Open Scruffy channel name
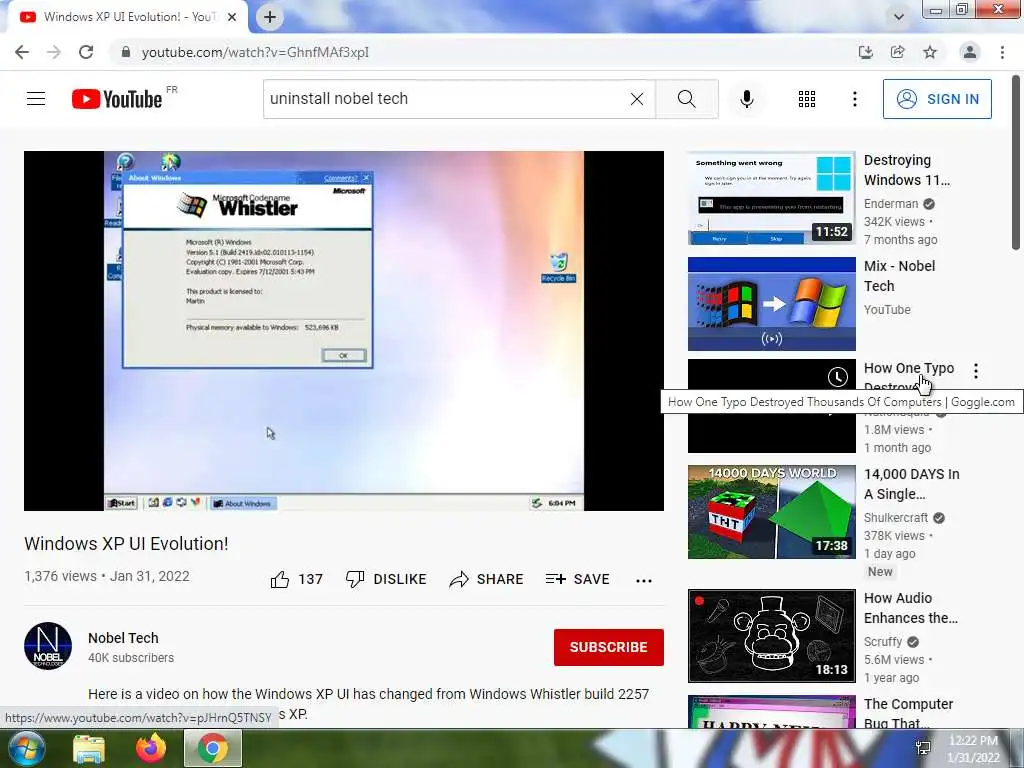The width and height of the screenshot is (1024, 768). click(x=883, y=642)
